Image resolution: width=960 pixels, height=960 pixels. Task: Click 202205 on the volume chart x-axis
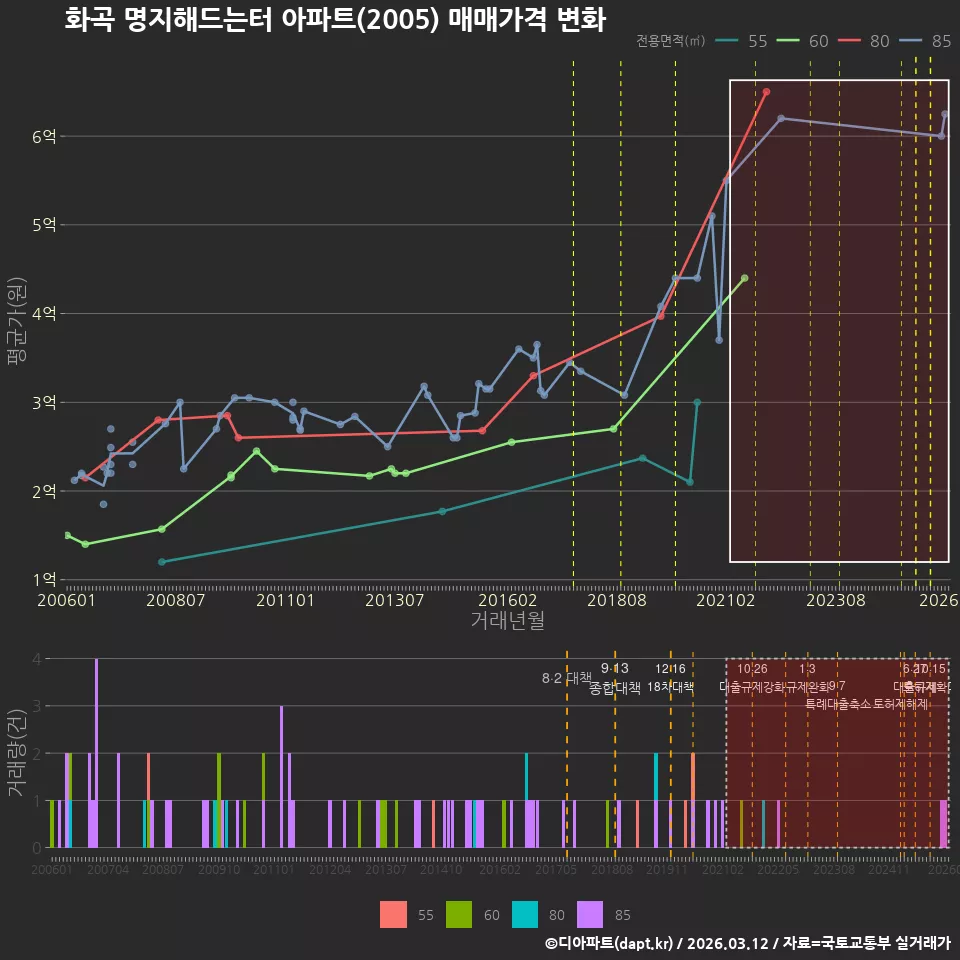[x=778, y=869]
